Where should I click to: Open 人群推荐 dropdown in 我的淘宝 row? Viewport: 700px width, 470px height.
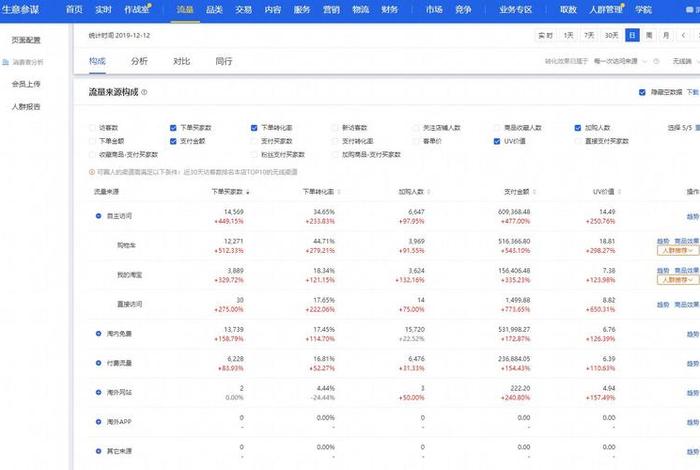[678, 280]
